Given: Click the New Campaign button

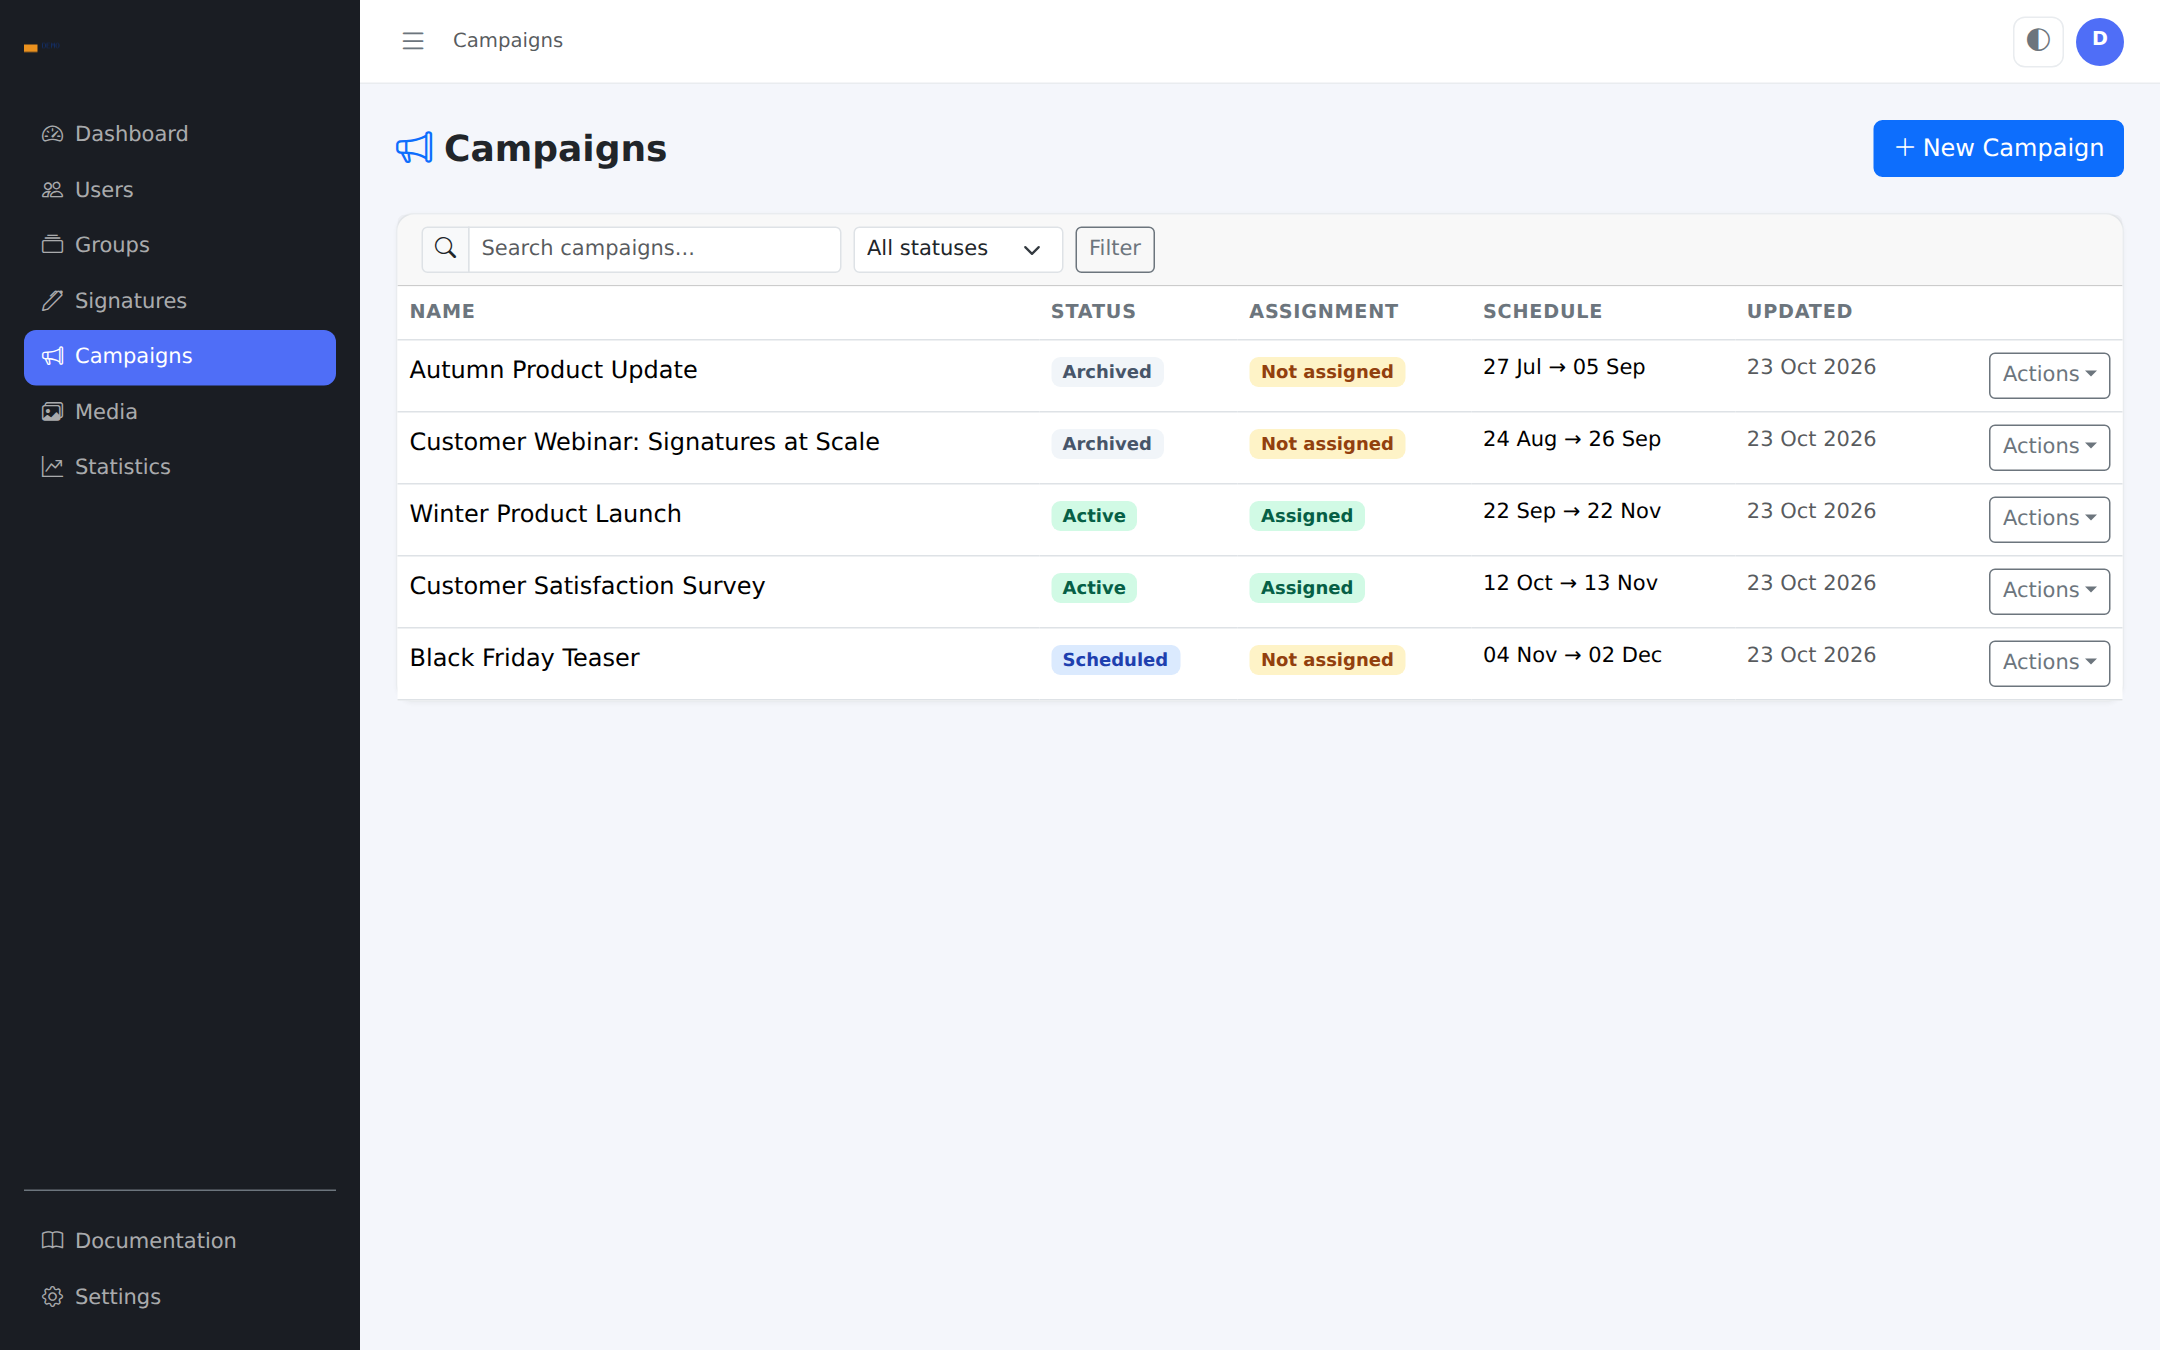Looking at the screenshot, I should pyautogui.click(x=1998, y=148).
